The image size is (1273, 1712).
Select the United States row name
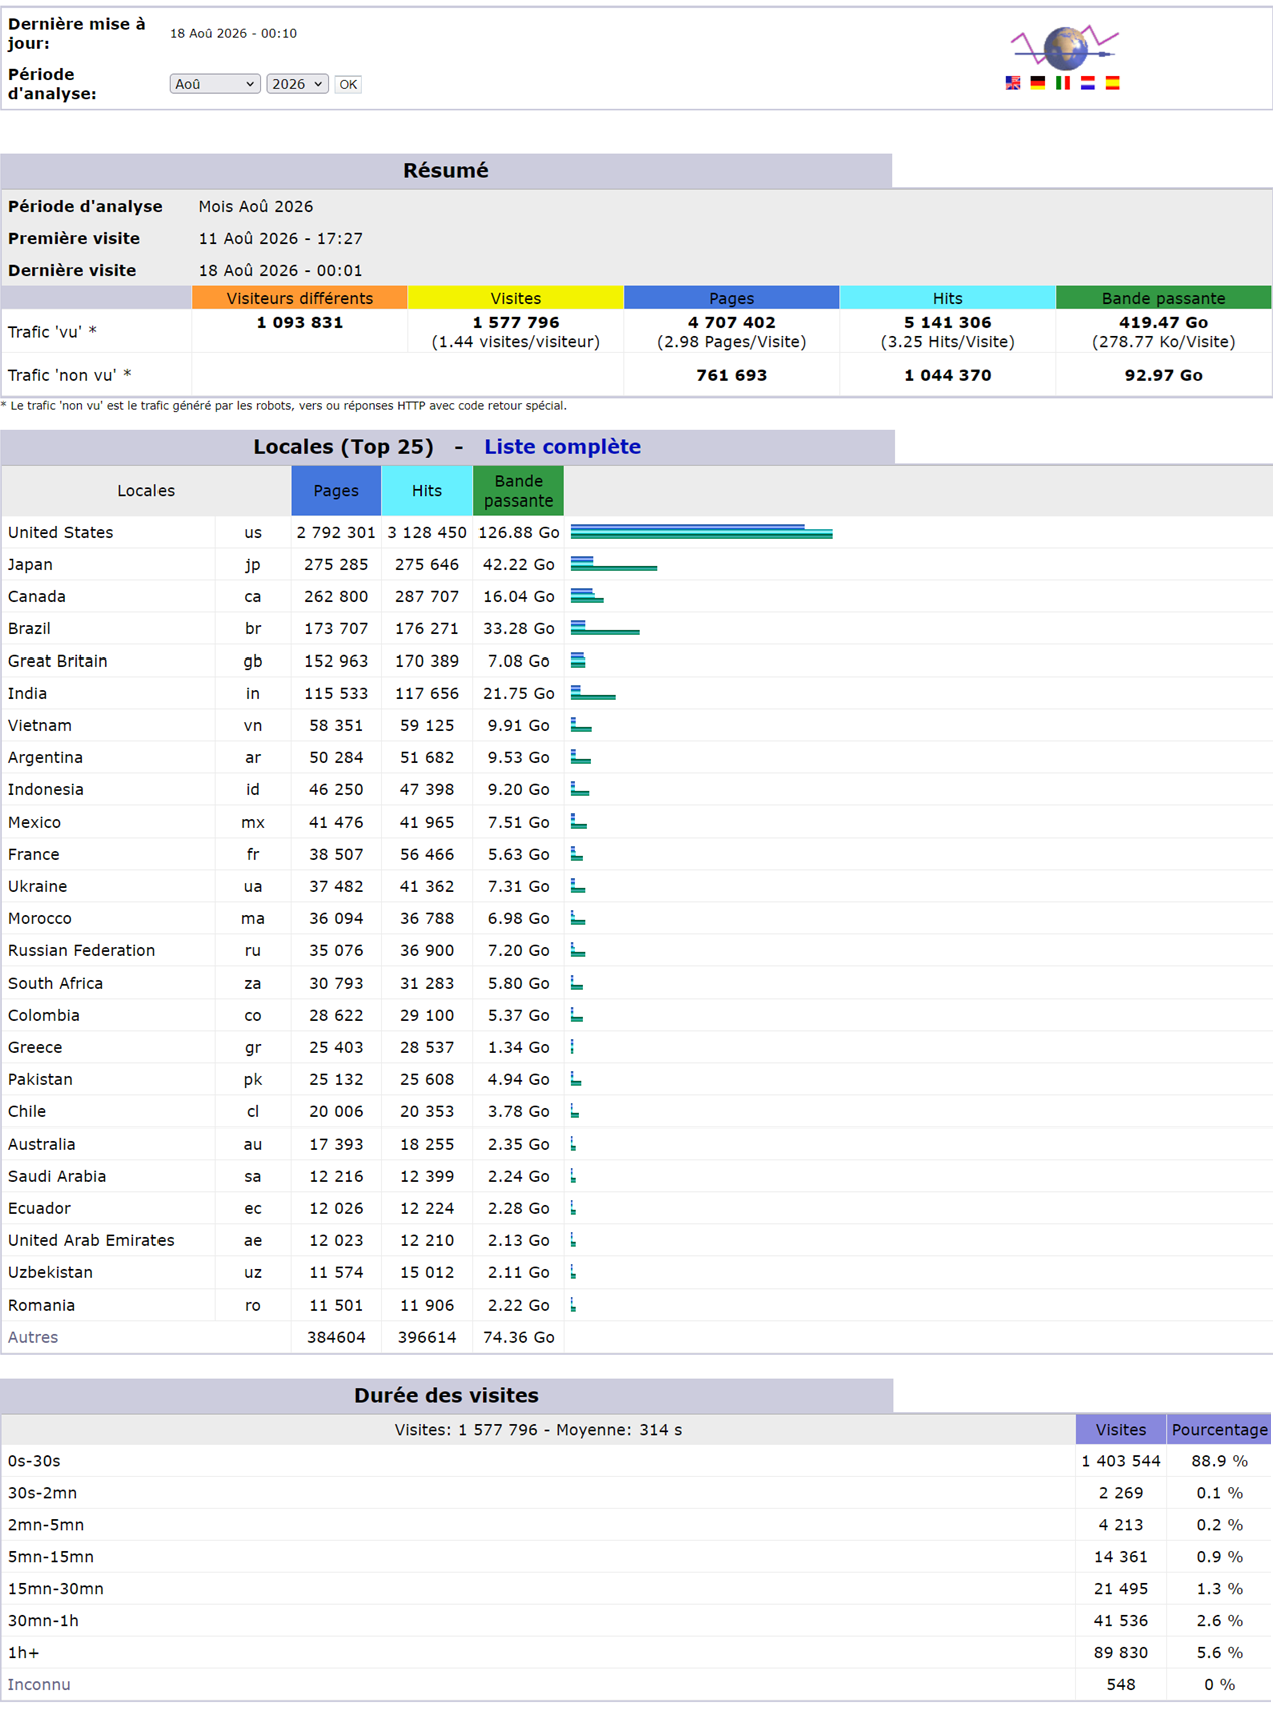(61, 532)
